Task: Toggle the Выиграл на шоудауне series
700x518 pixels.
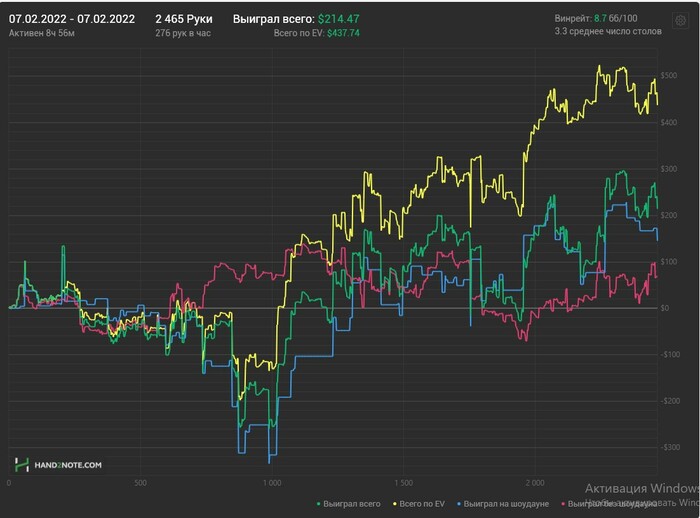Action: (510, 502)
